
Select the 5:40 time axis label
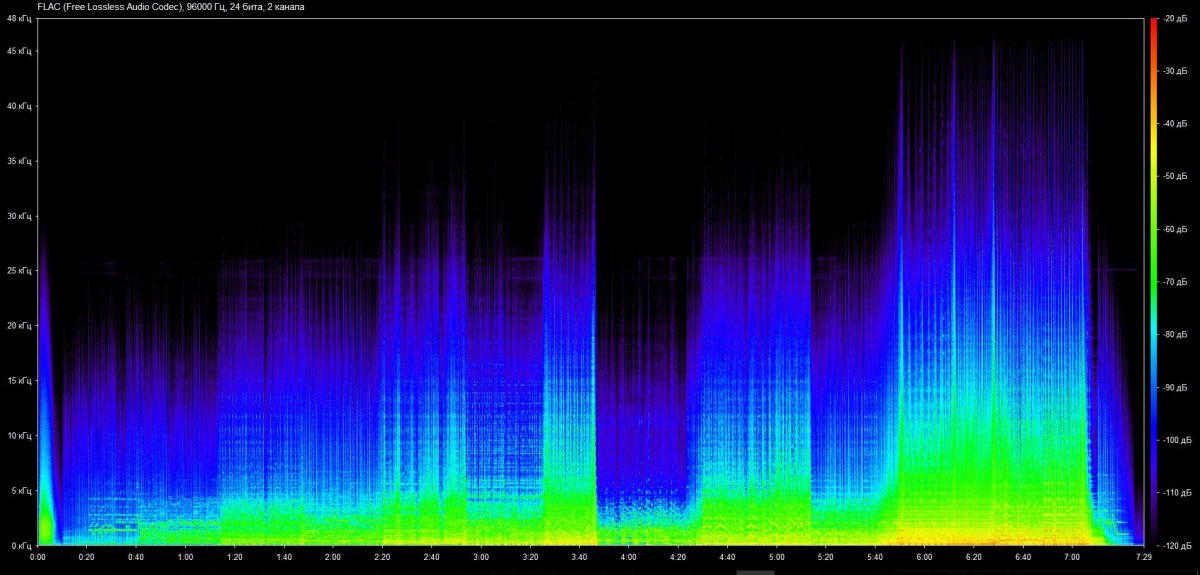(x=875, y=557)
